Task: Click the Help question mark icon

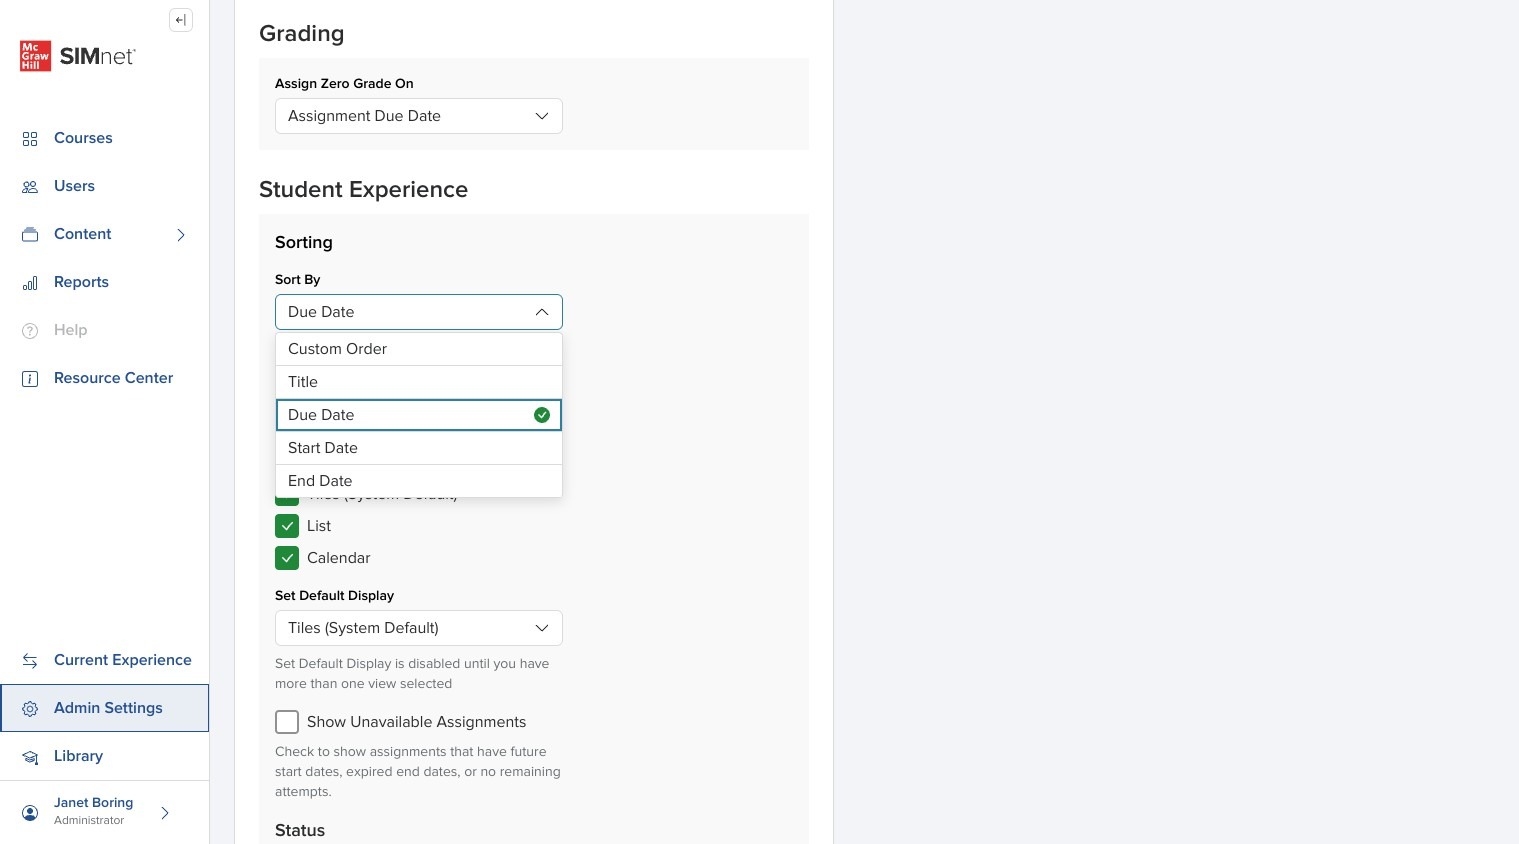Action: tap(30, 331)
